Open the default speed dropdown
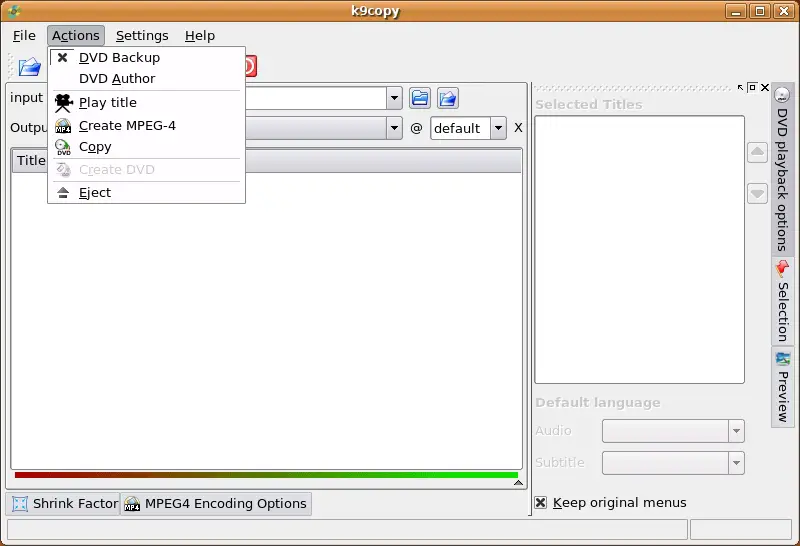800x546 pixels. tap(498, 128)
